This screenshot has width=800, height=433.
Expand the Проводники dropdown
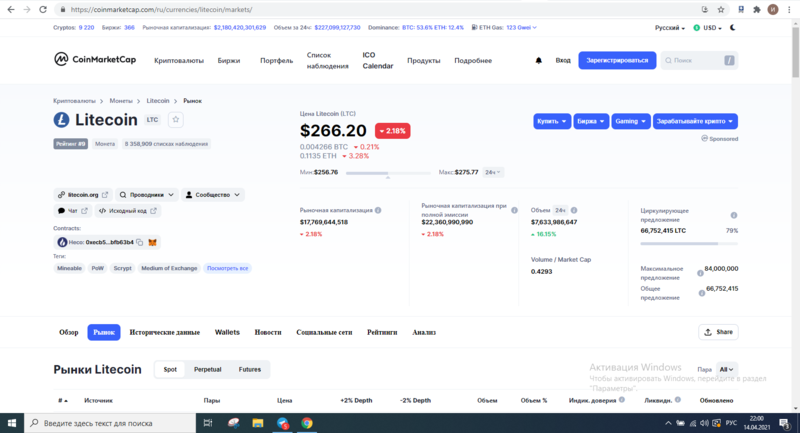[x=146, y=195]
